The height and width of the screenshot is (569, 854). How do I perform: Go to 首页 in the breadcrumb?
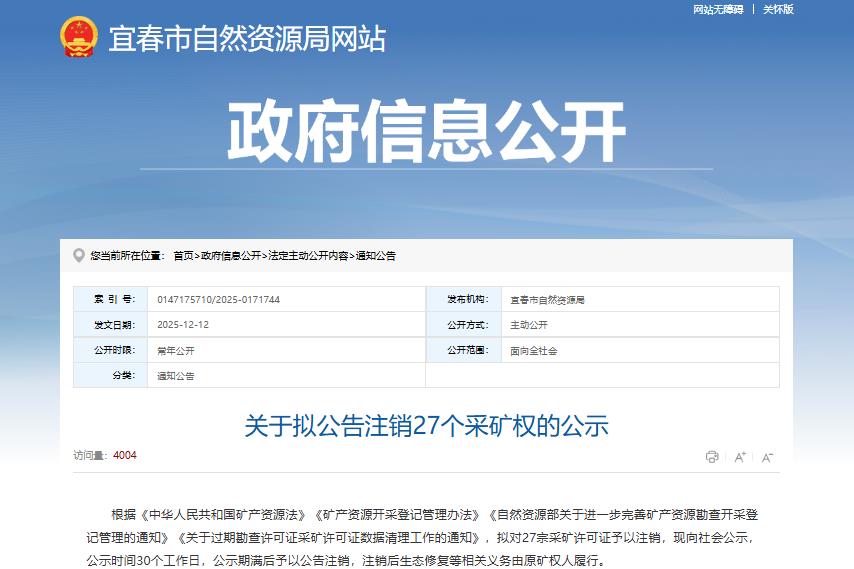pos(183,256)
